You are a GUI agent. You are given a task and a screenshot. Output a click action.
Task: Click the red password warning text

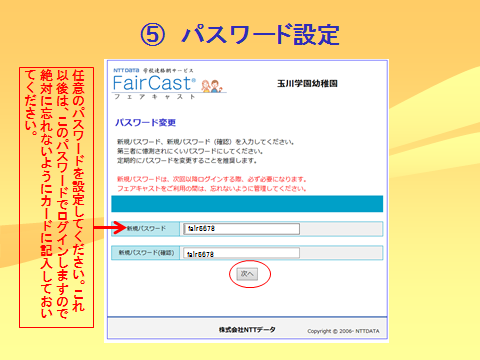pyautogui.click(x=212, y=184)
